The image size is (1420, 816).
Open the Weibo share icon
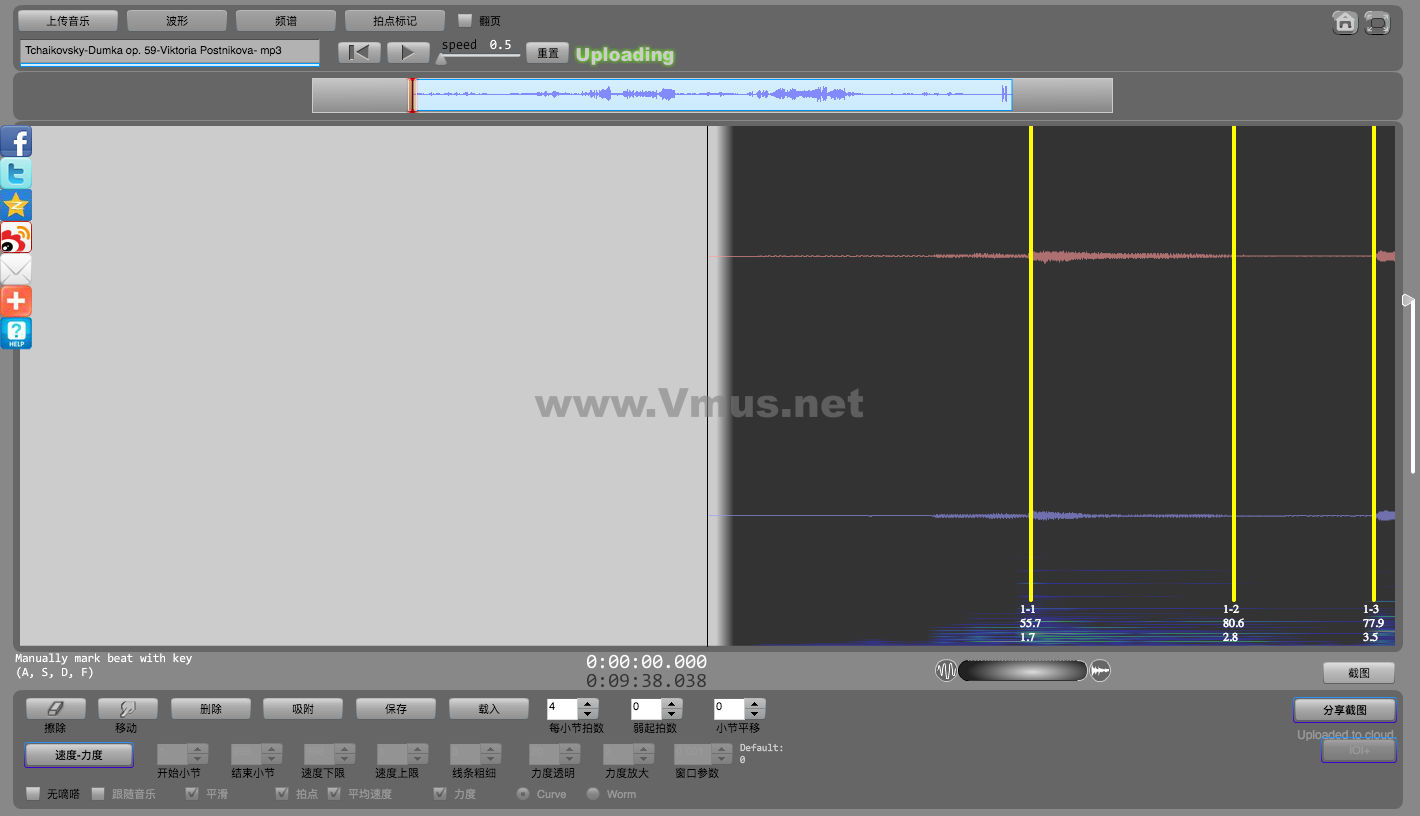[16, 238]
